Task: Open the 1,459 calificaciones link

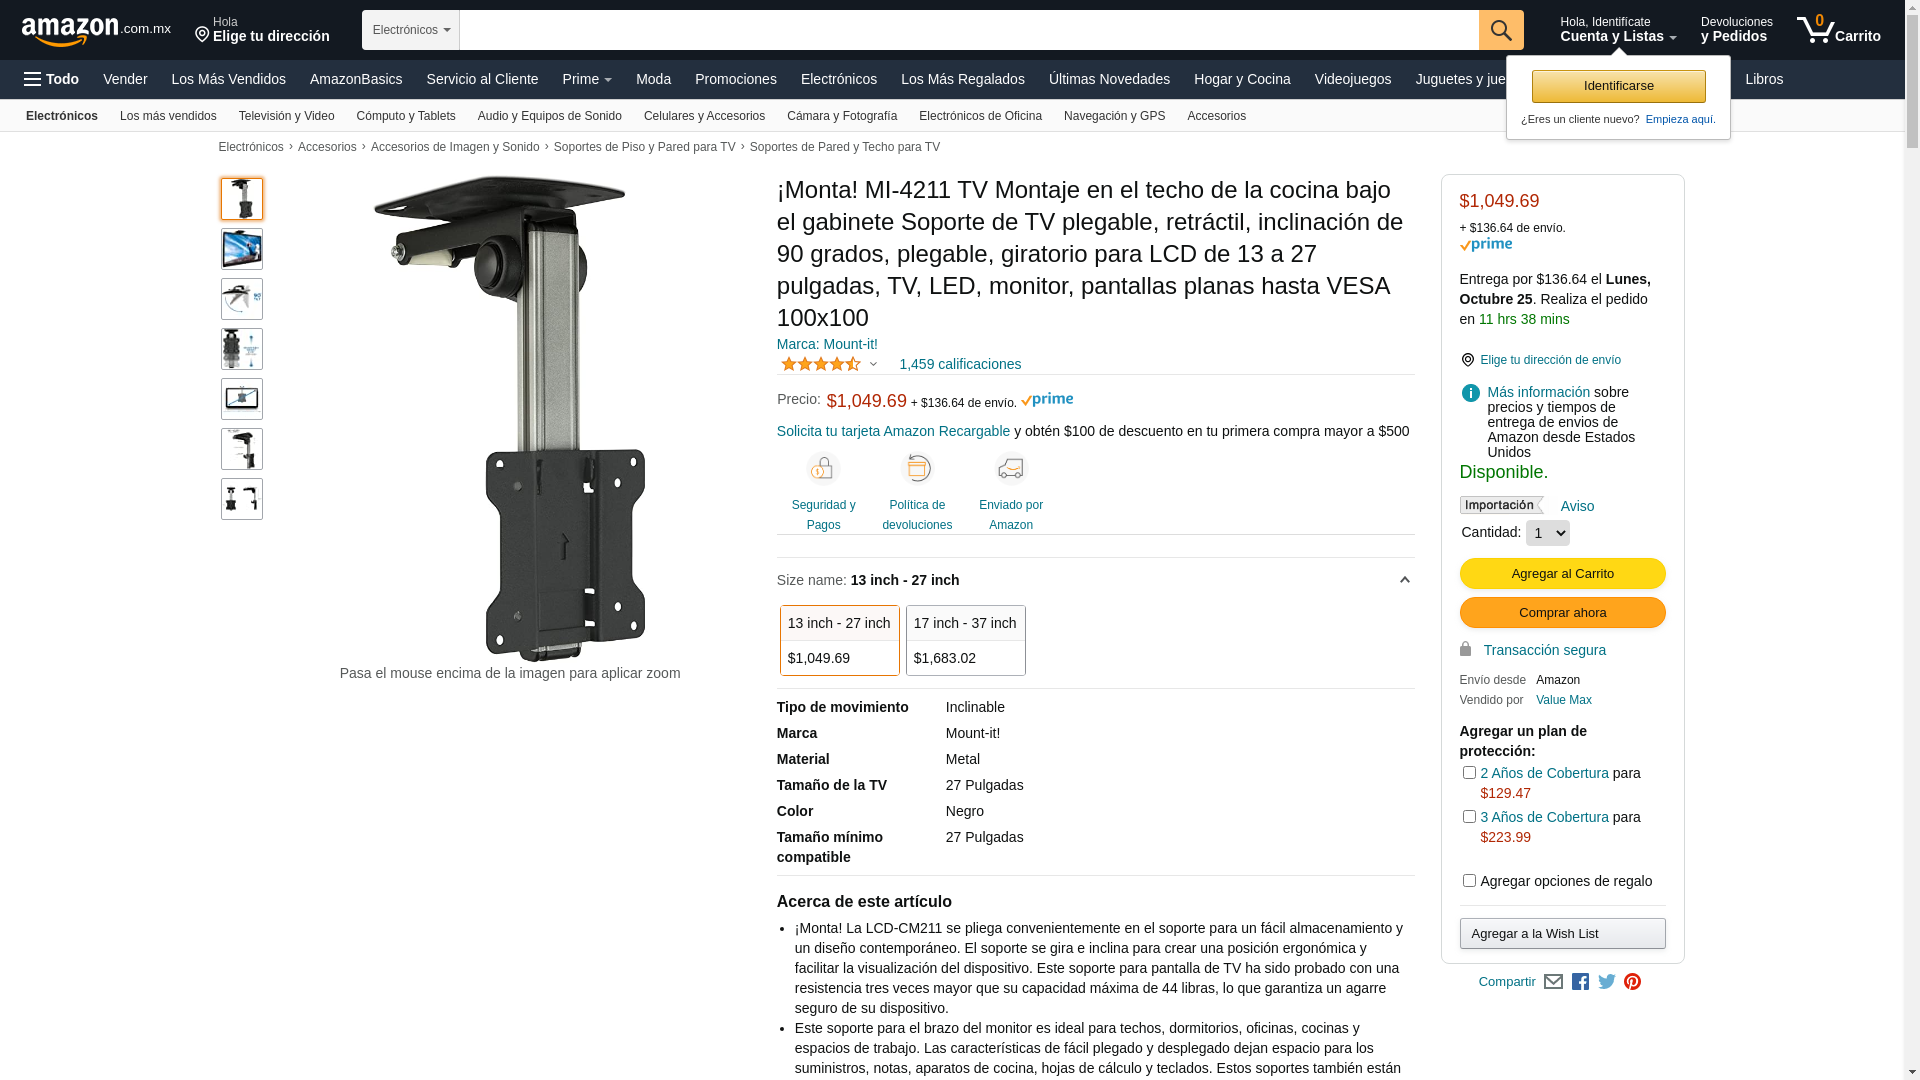Action: 960,364
